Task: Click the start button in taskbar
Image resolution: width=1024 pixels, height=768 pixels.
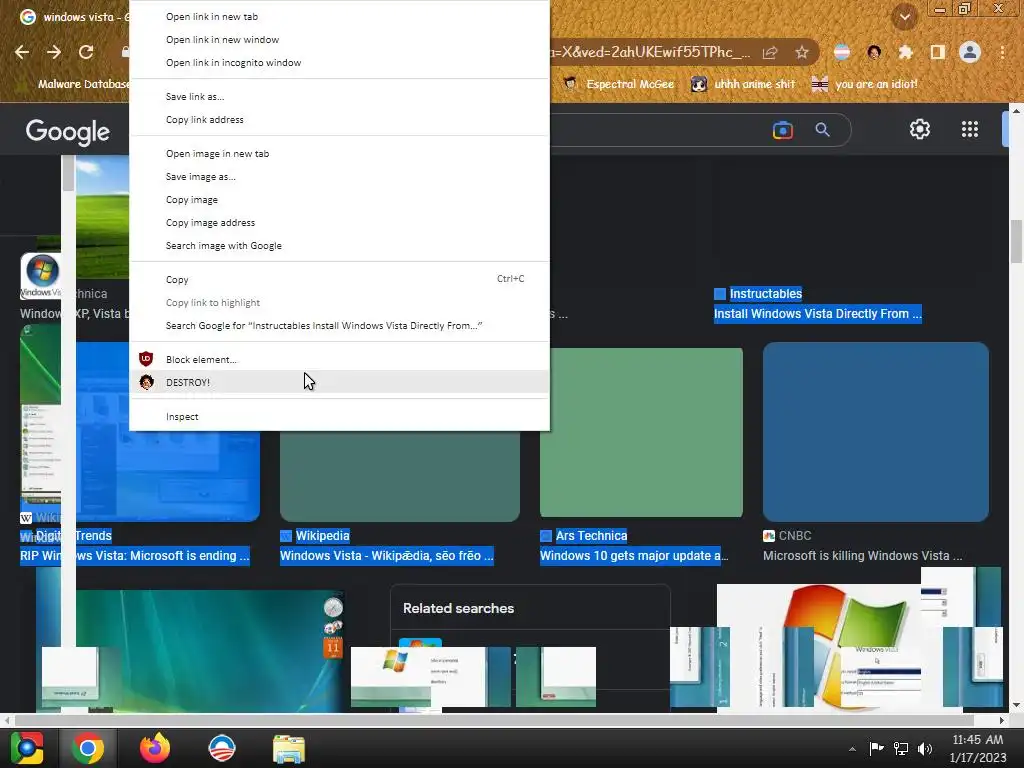Action: coord(27,748)
